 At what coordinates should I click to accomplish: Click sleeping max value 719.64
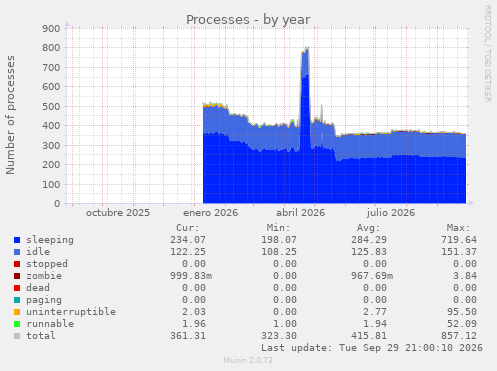click(459, 240)
